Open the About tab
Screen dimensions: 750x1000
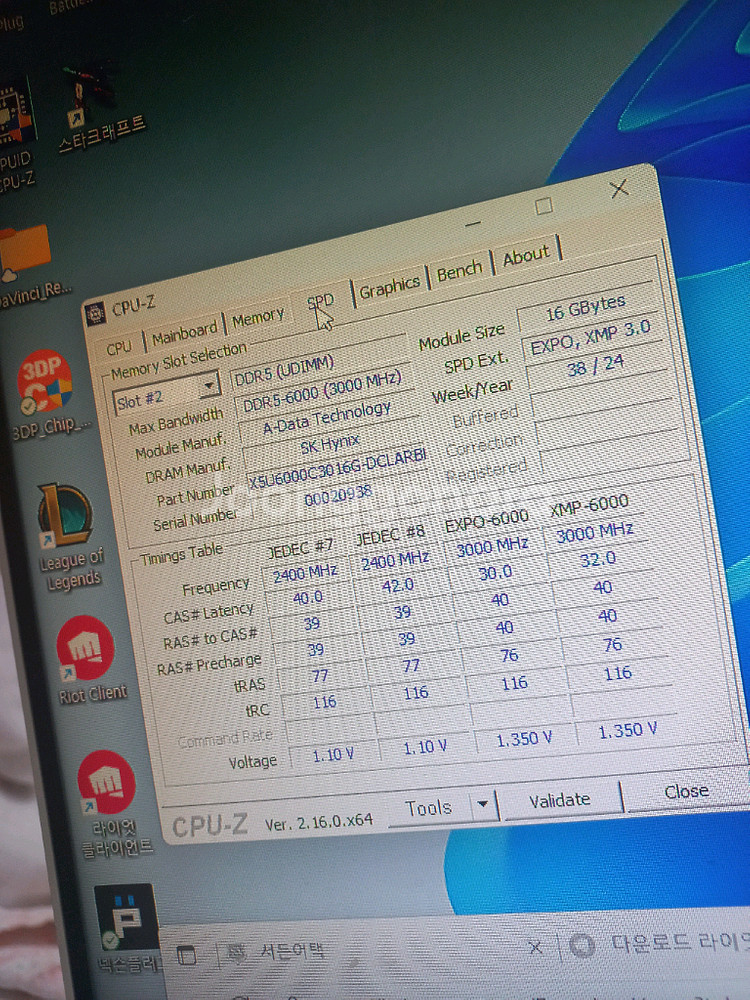pyautogui.click(x=526, y=256)
